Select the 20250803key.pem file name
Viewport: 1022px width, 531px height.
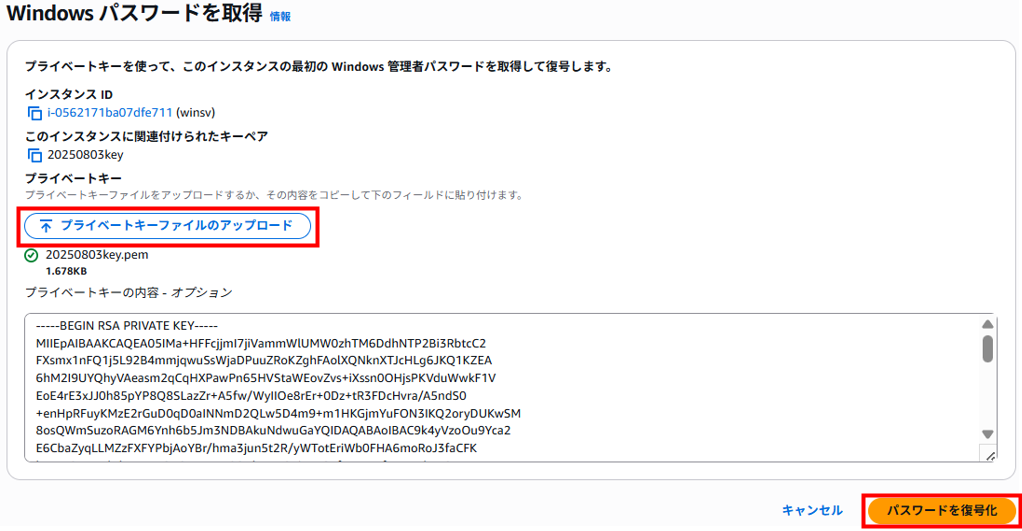point(97,255)
